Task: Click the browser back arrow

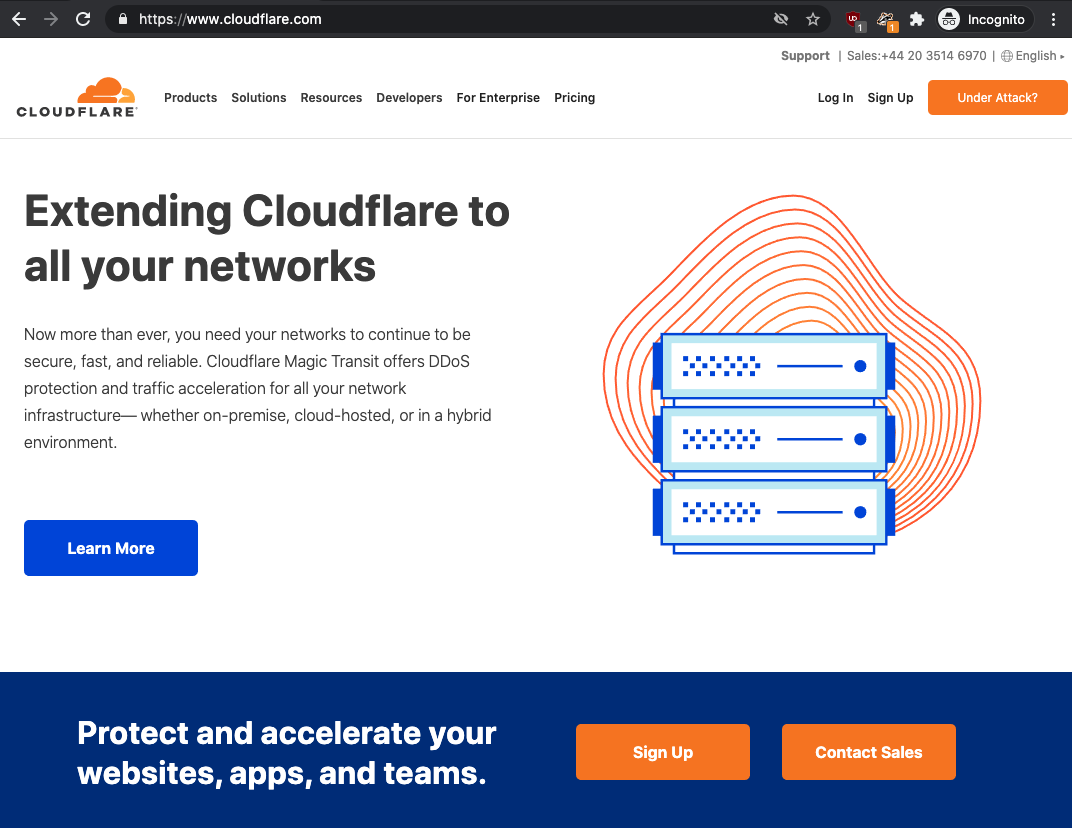Action: coord(19,19)
